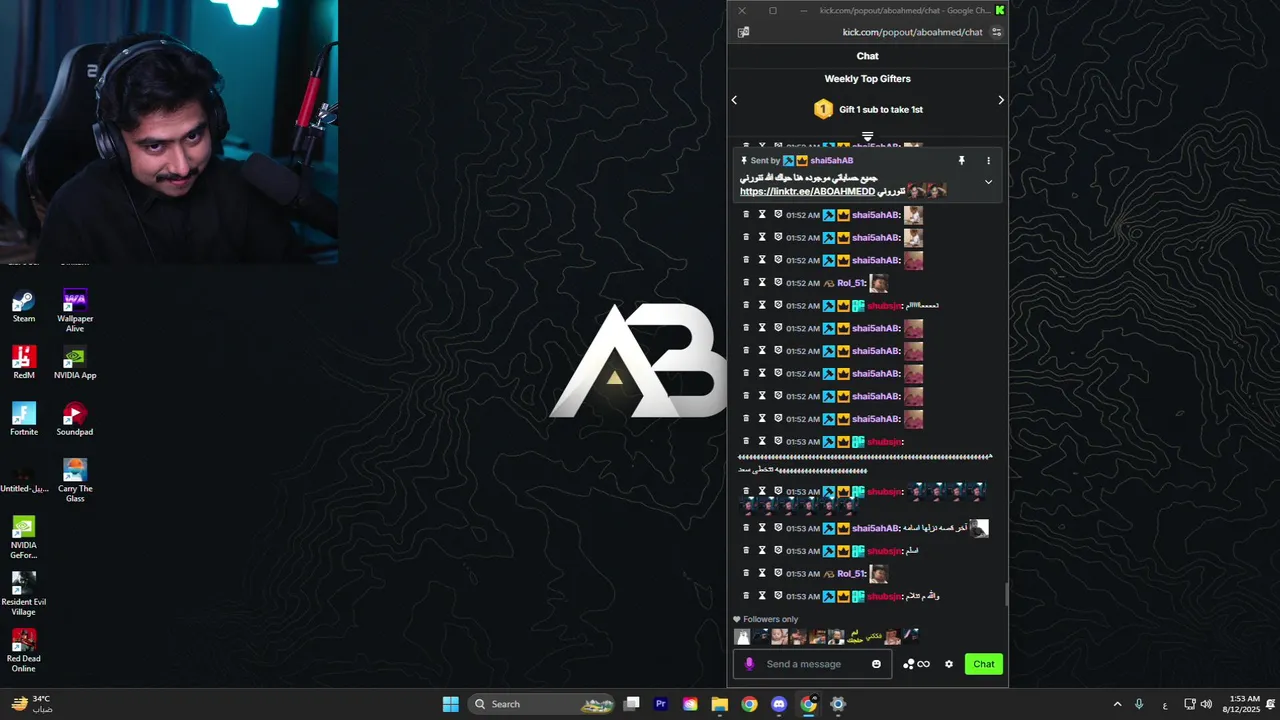Open Red Dead Online desktop shortcut
The width and height of the screenshot is (1280, 720).
click(24, 650)
